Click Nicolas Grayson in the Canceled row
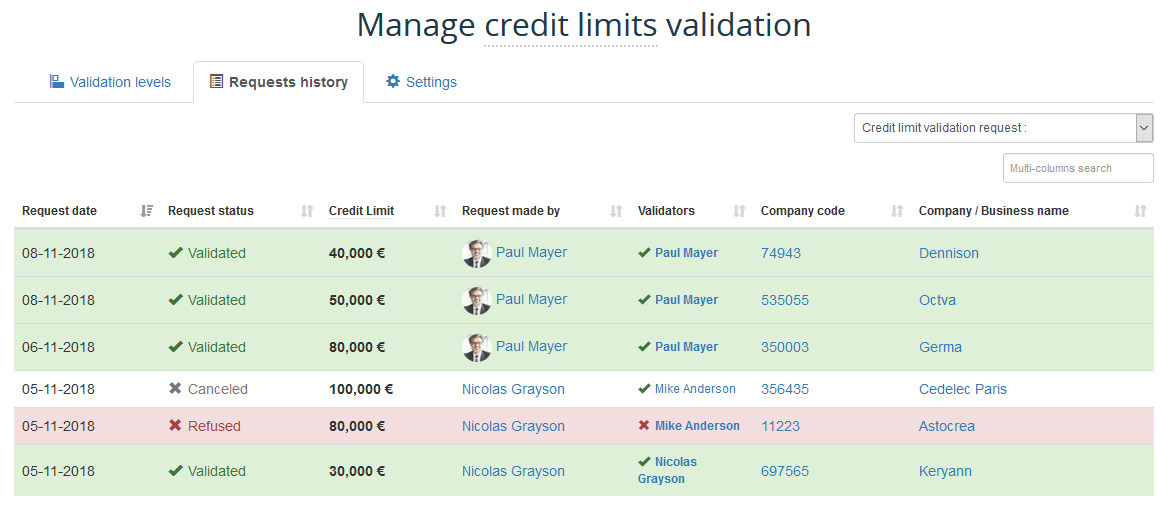This screenshot has height=505, width=1161. coord(513,389)
